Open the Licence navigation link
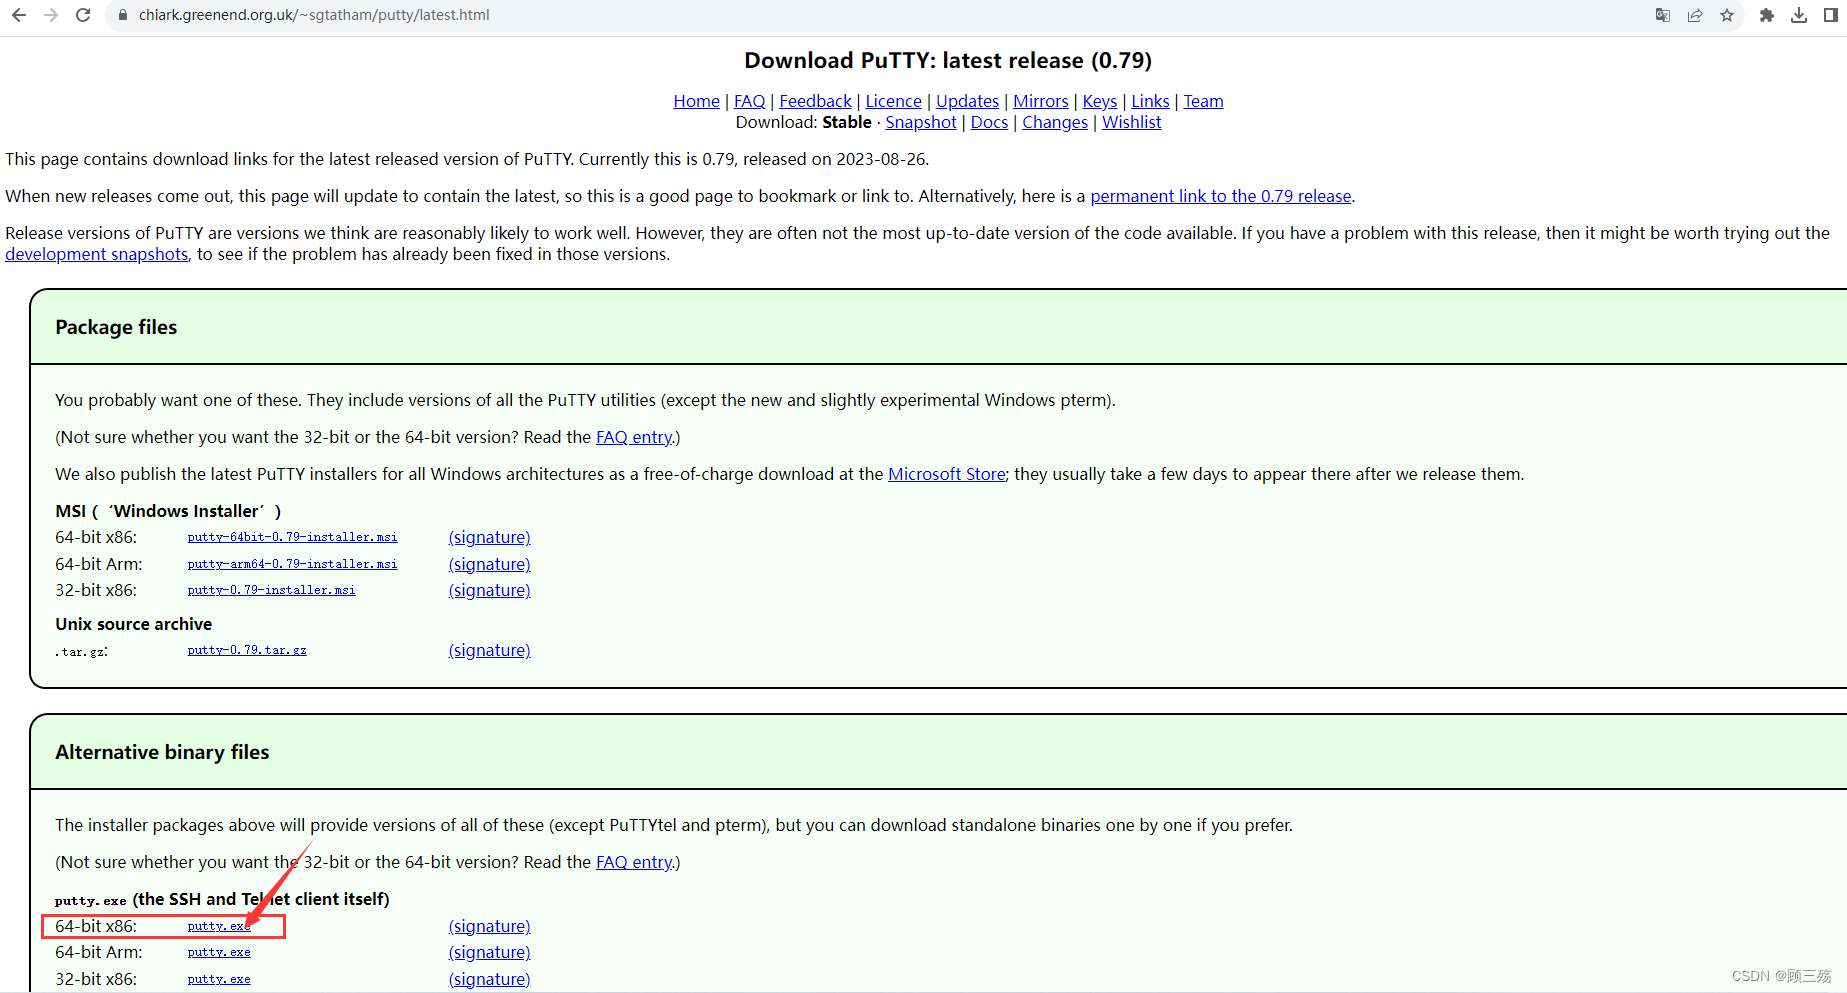 (x=893, y=101)
